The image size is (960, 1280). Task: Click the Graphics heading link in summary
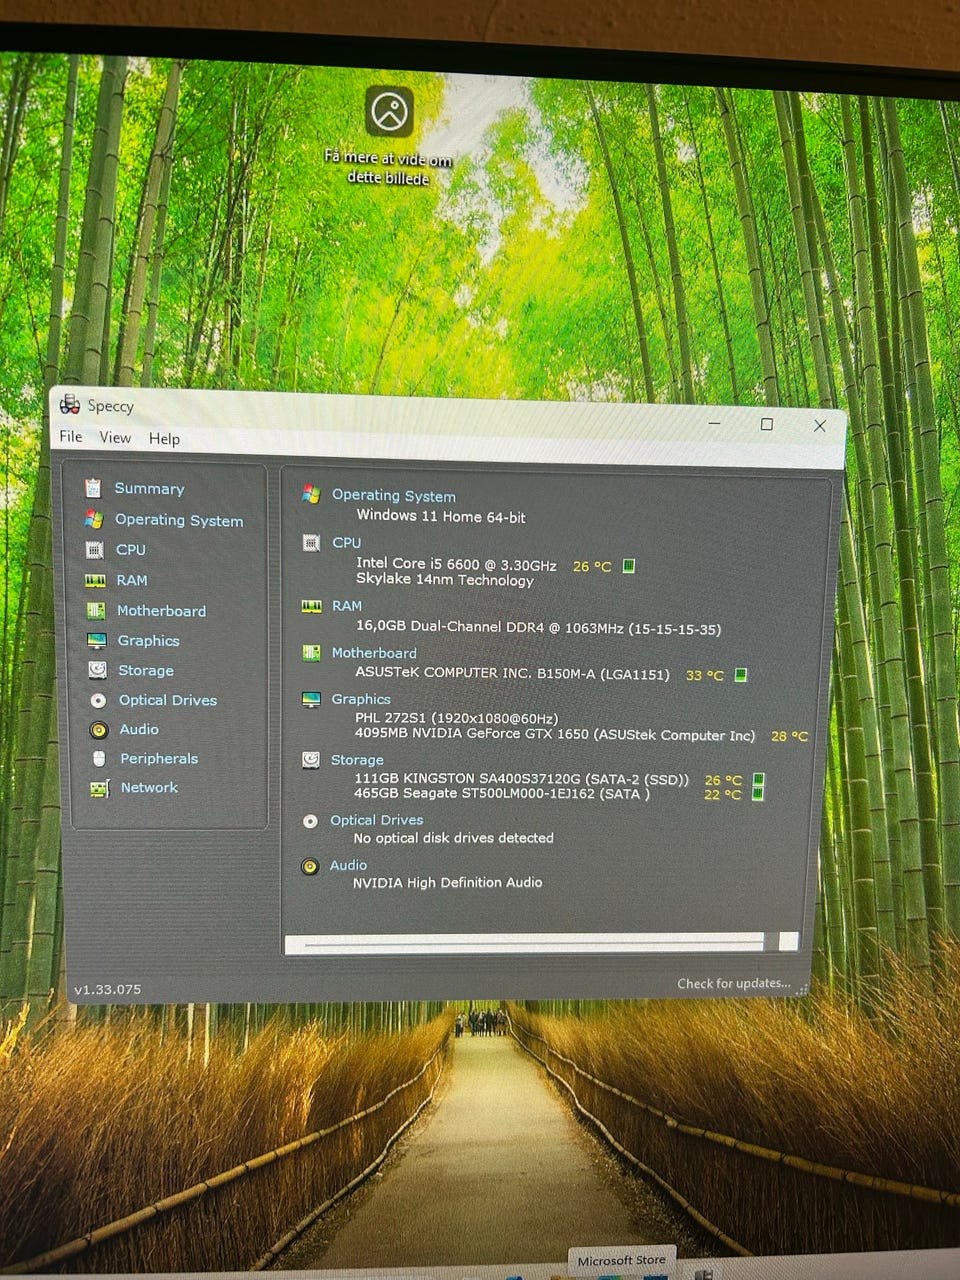click(360, 699)
